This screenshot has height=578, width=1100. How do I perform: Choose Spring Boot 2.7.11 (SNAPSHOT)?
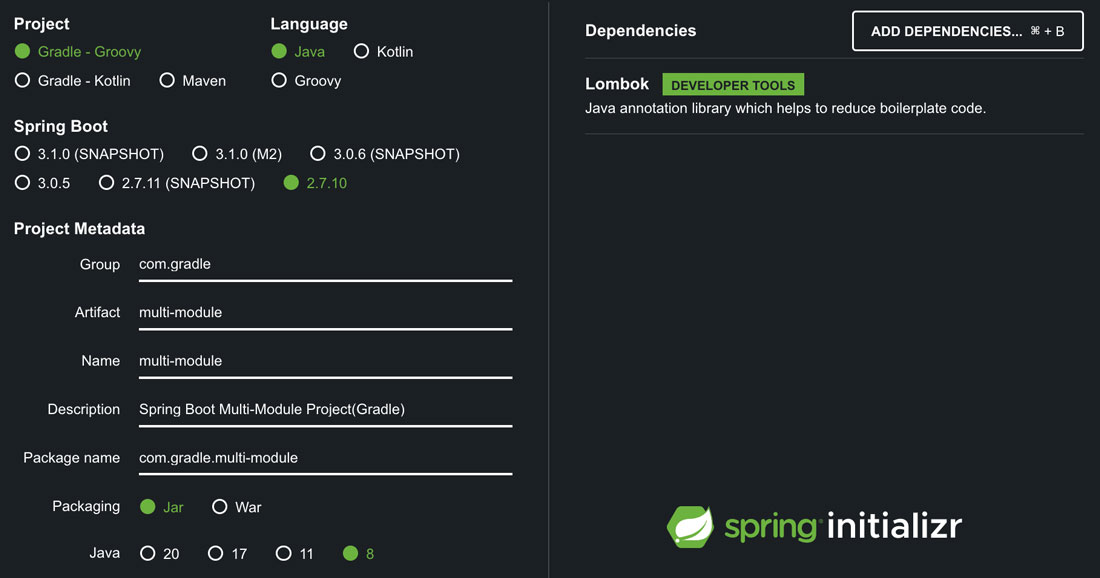coord(177,183)
